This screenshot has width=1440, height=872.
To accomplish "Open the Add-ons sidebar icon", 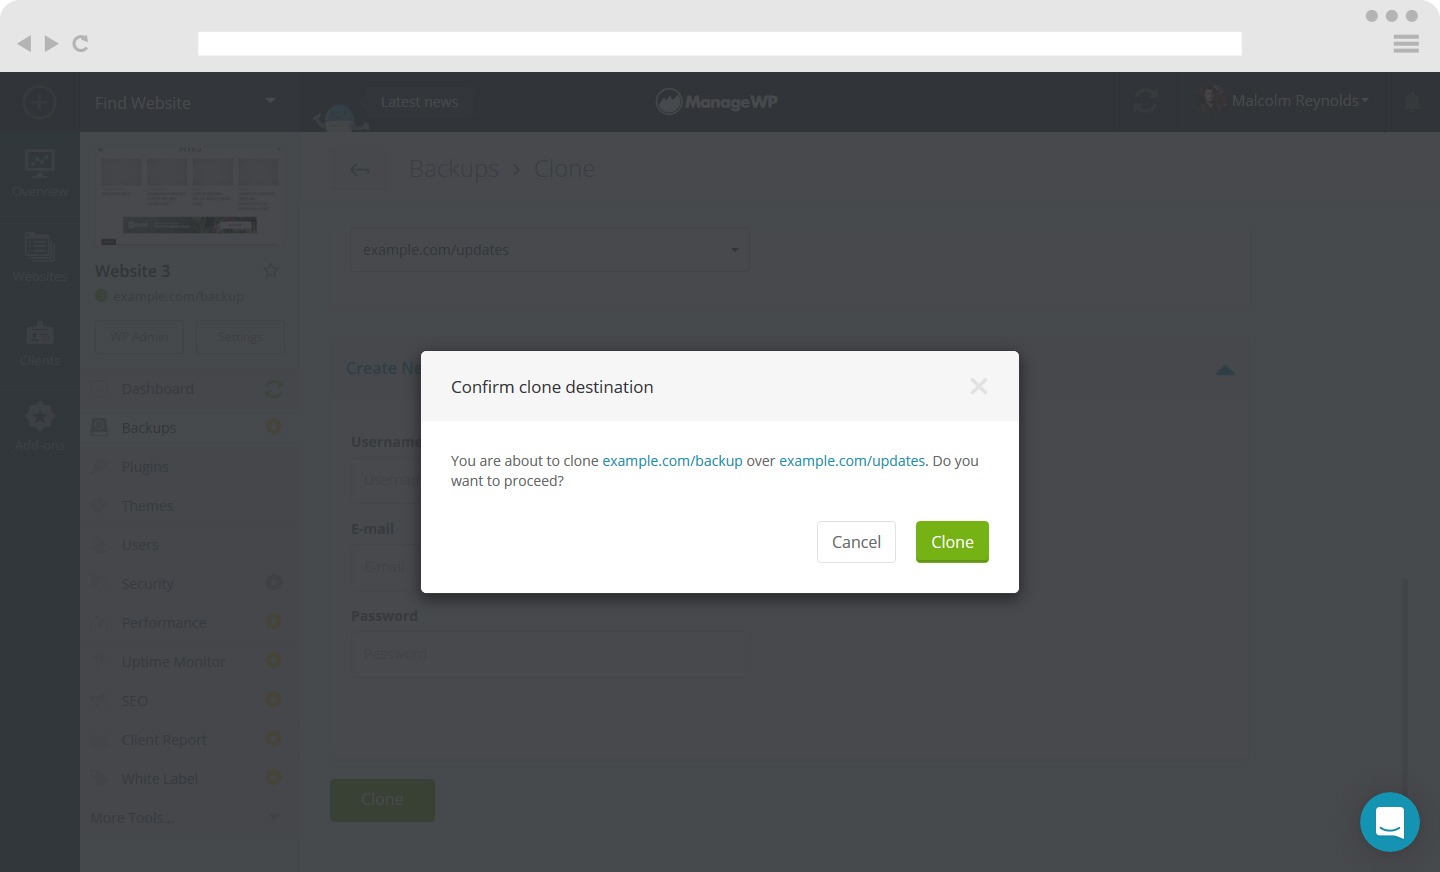I will tap(40, 427).
